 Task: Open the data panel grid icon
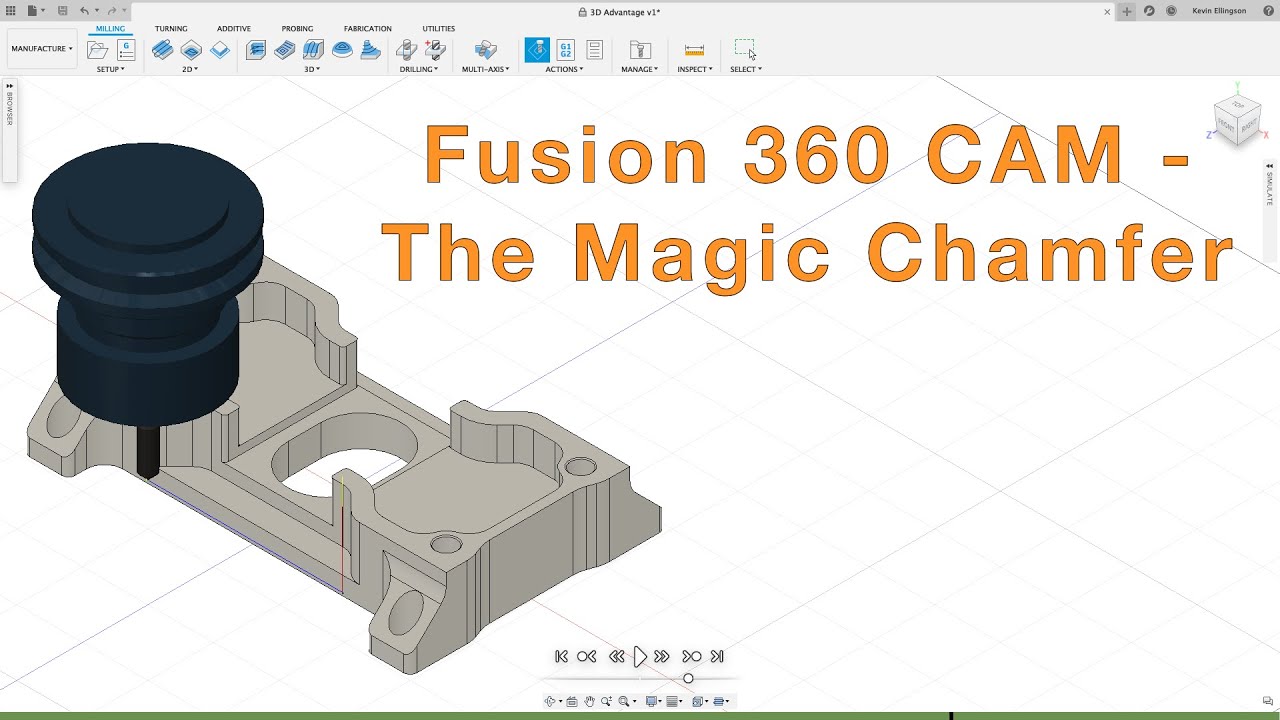[x=11, y=11]
